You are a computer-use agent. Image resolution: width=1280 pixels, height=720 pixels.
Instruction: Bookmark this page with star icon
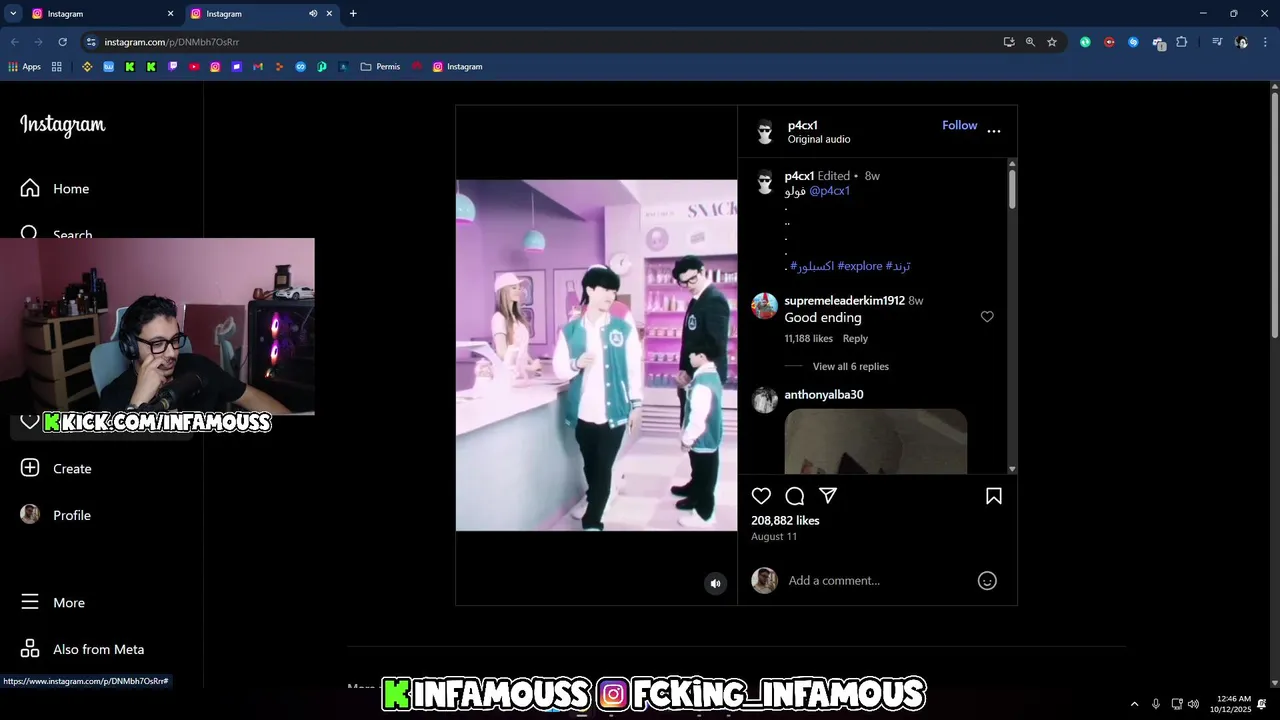pyautogui.click(x=1052, y=42)
